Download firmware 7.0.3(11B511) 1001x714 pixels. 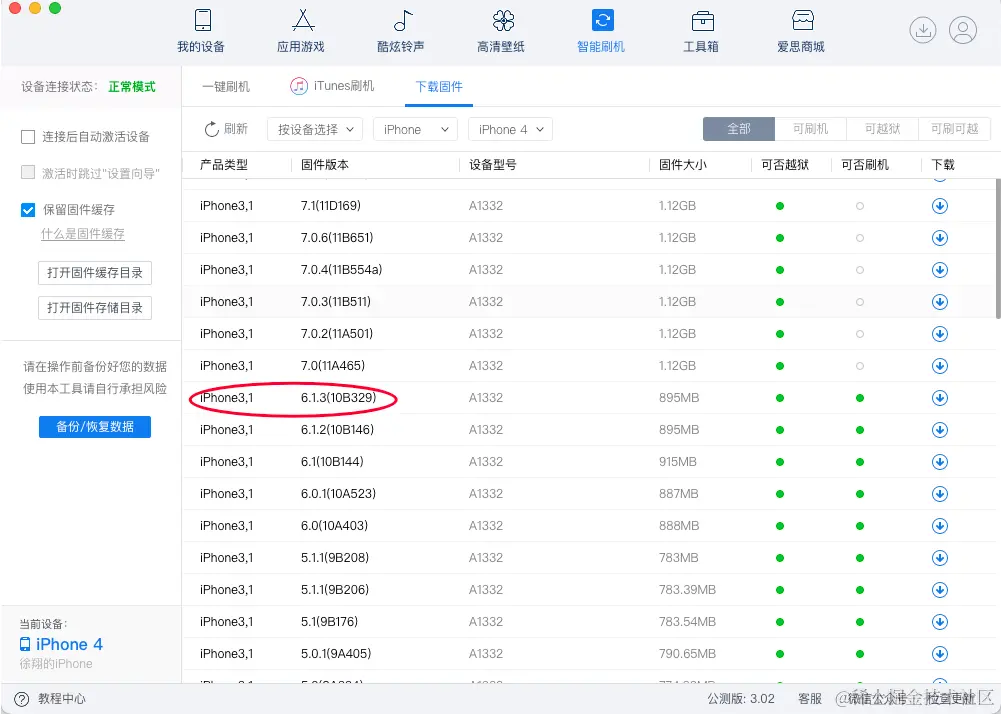(940, 301)
